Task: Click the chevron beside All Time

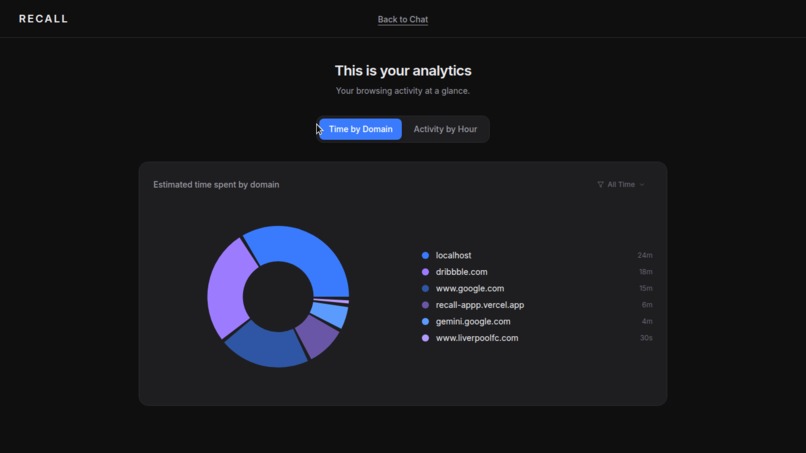Action: coord(642,185)
